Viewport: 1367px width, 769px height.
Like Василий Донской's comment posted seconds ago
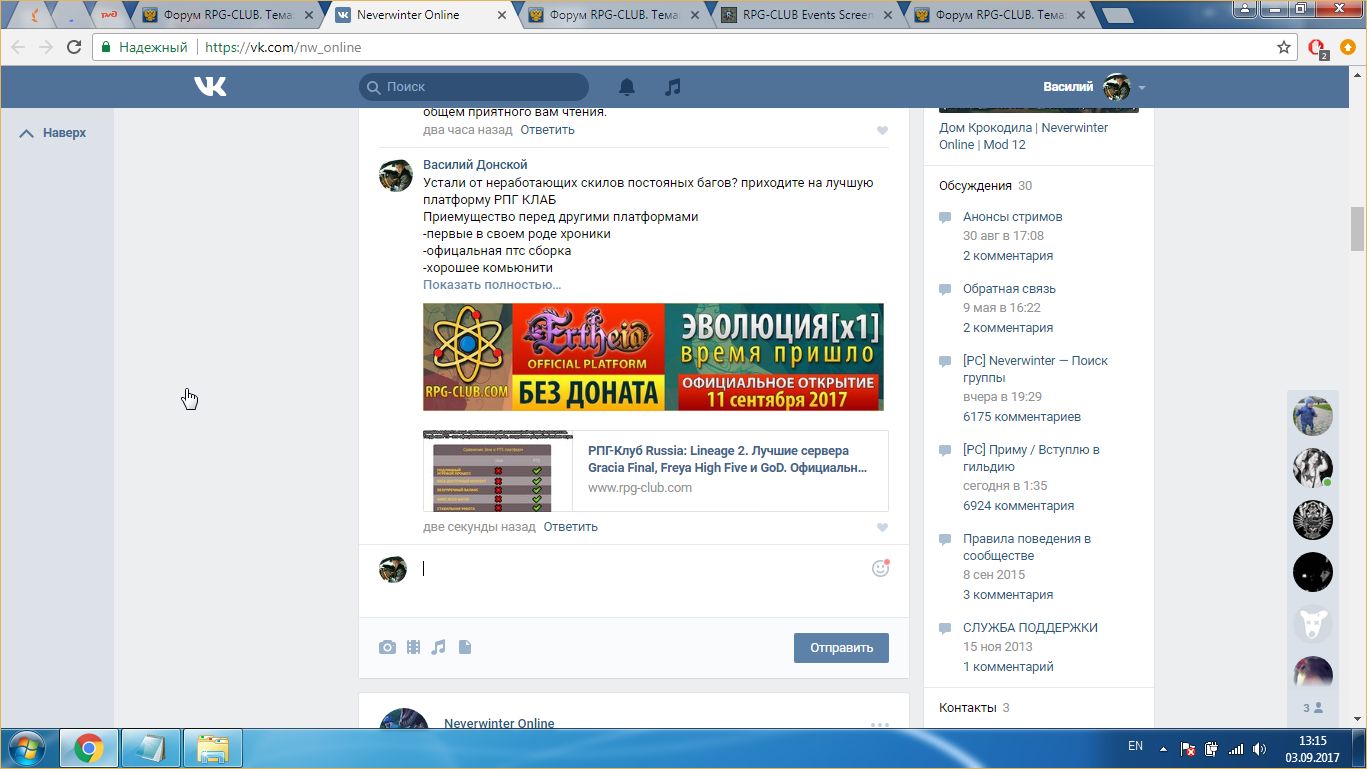tap(882, 528)
